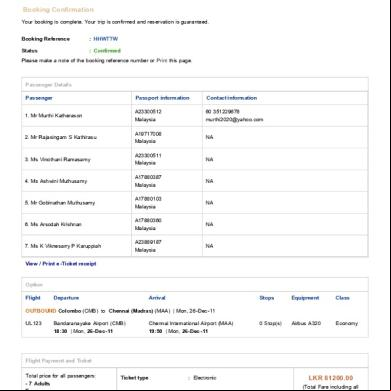Click the OUTBOUND label in flight option
The image size is (391, 391).
pos(41,311)
